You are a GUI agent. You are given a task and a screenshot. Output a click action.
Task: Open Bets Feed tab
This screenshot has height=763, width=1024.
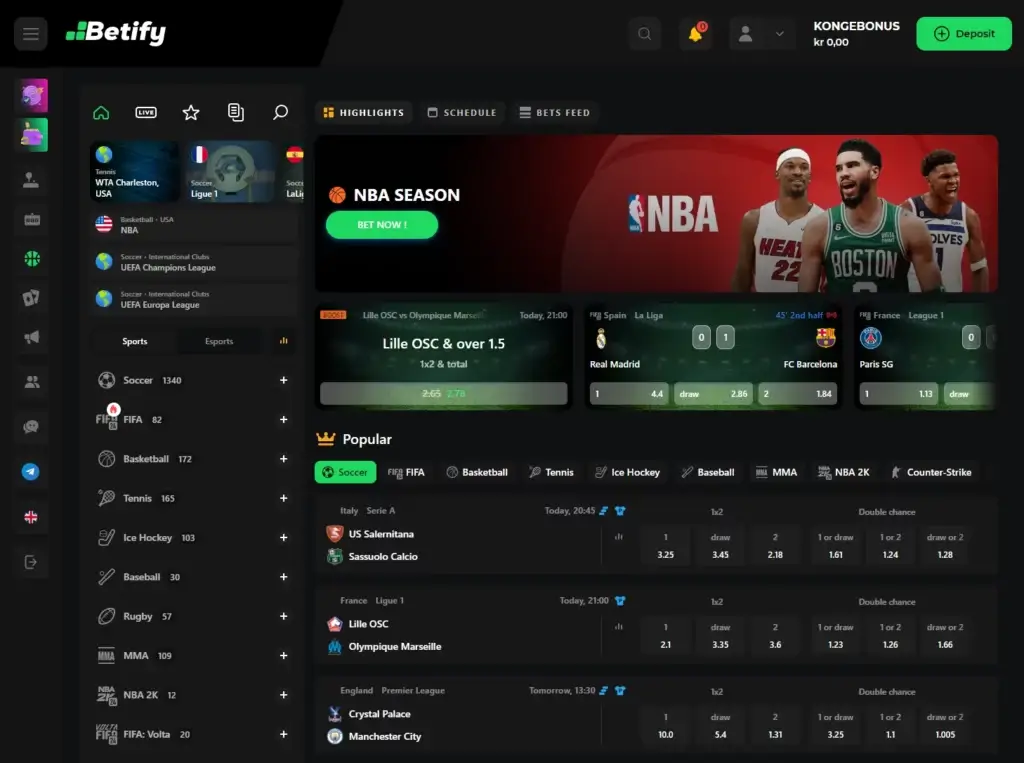[x=554, y=112]
